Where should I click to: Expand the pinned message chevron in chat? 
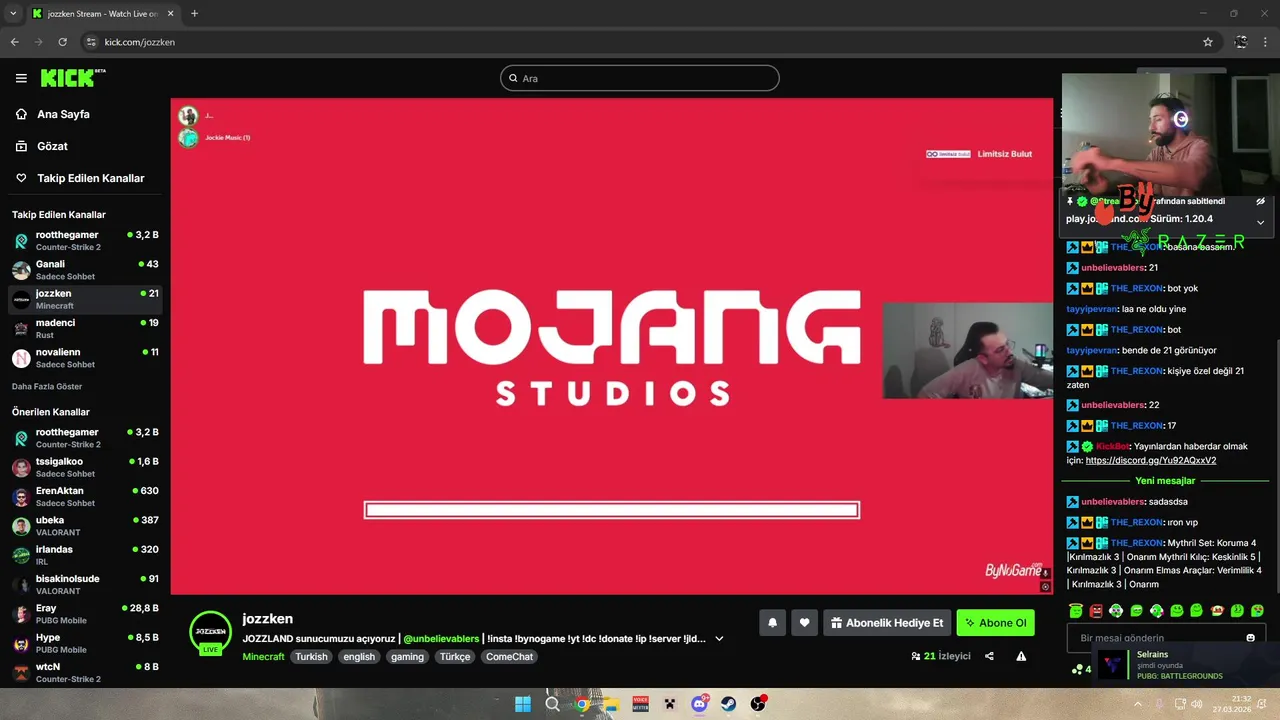point(1260,222)
